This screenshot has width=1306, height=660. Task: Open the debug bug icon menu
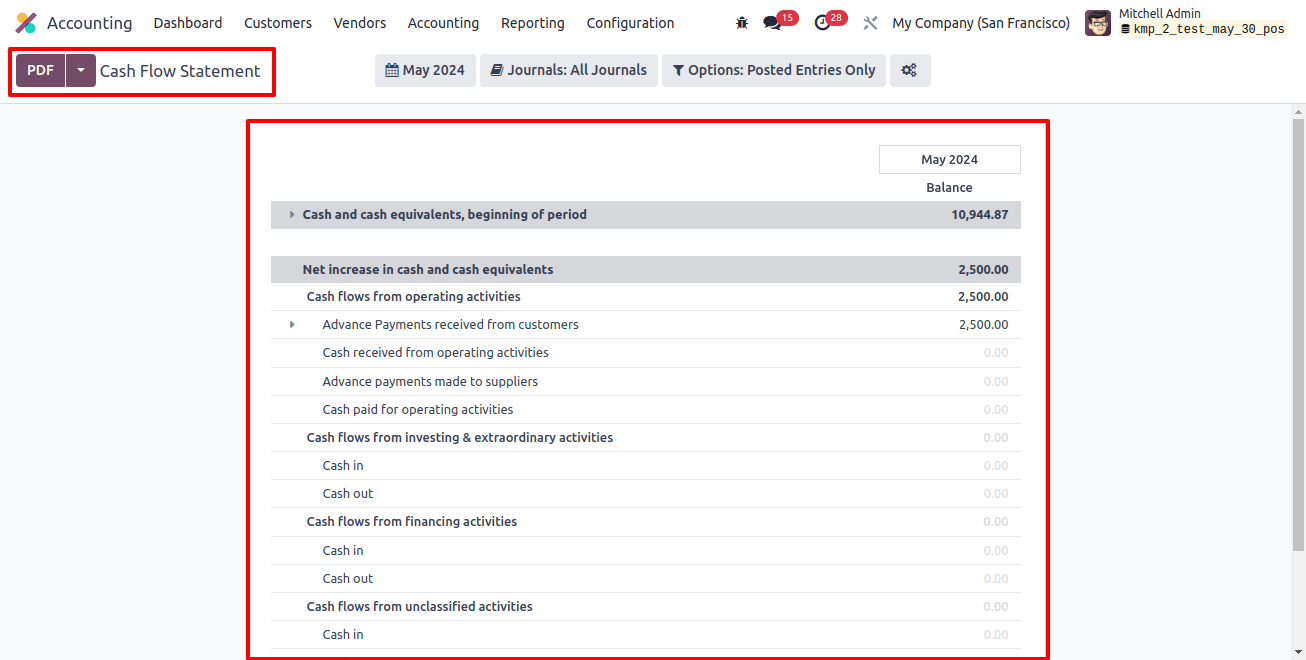(x=742, y=23)
